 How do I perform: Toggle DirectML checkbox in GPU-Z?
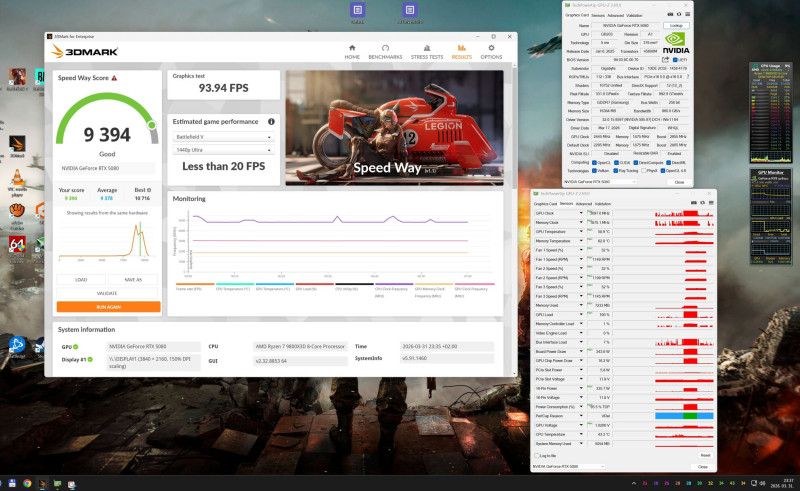tap(668, 162)
